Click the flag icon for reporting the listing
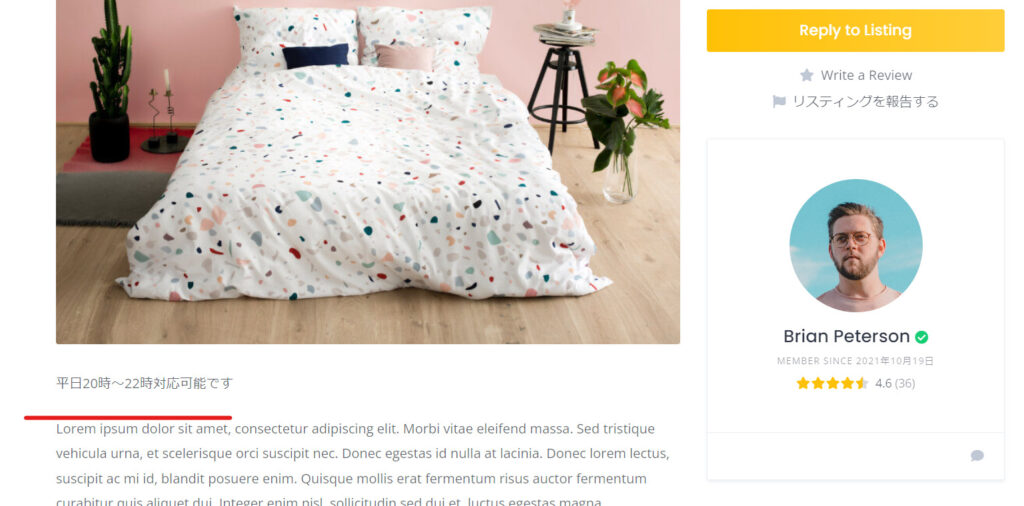The height and width of the screenshot is (506, 1024). [778, 102]
